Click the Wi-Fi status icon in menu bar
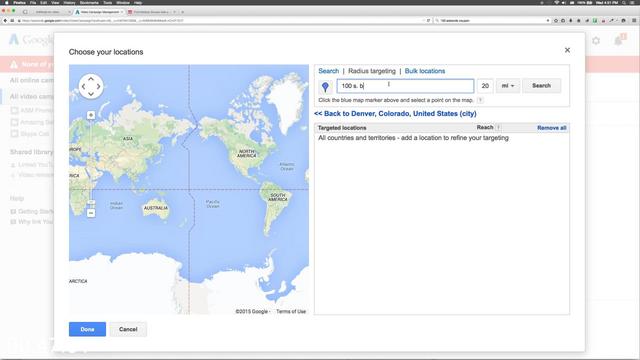Viewport: 640px width, 360px height. click(x=556, y=2)
